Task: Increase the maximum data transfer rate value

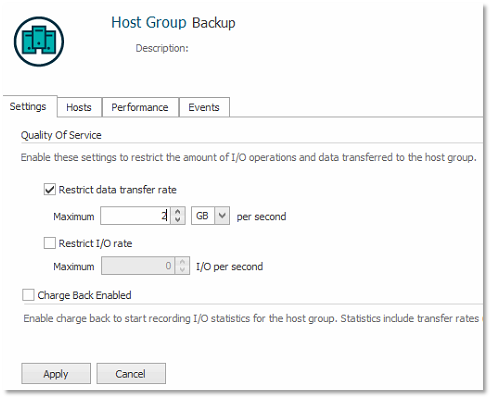Action: (178, 212)
